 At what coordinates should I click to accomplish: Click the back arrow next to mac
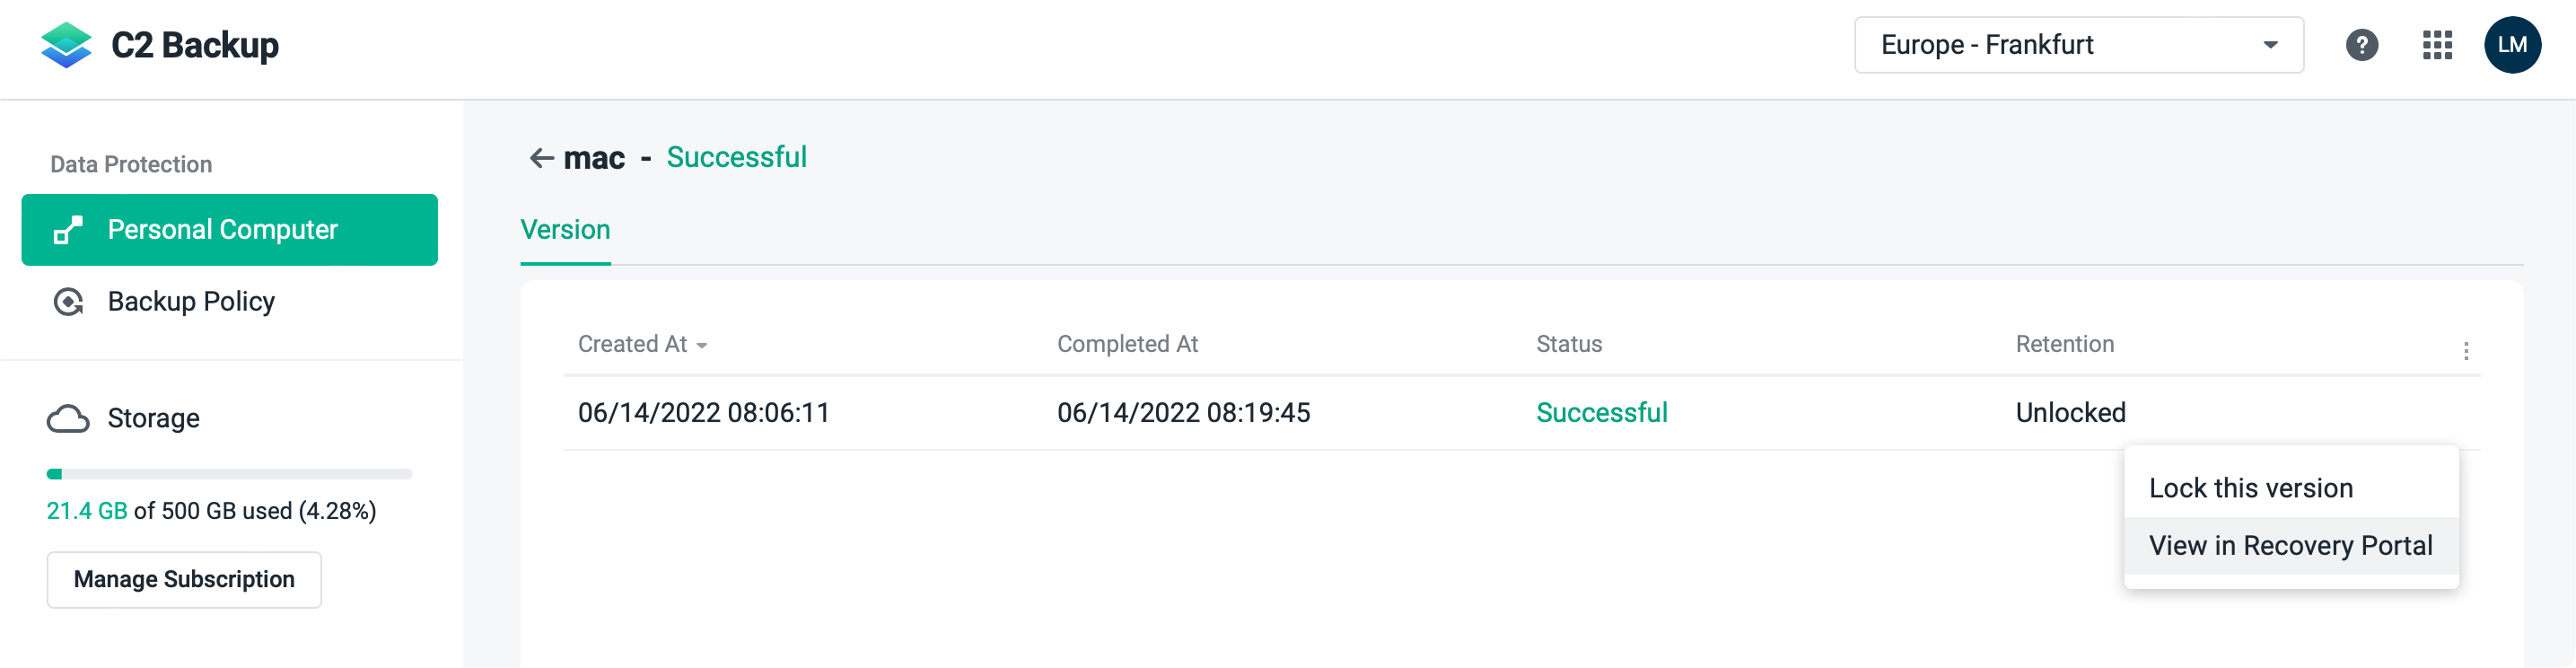click(x=541, y=158)
